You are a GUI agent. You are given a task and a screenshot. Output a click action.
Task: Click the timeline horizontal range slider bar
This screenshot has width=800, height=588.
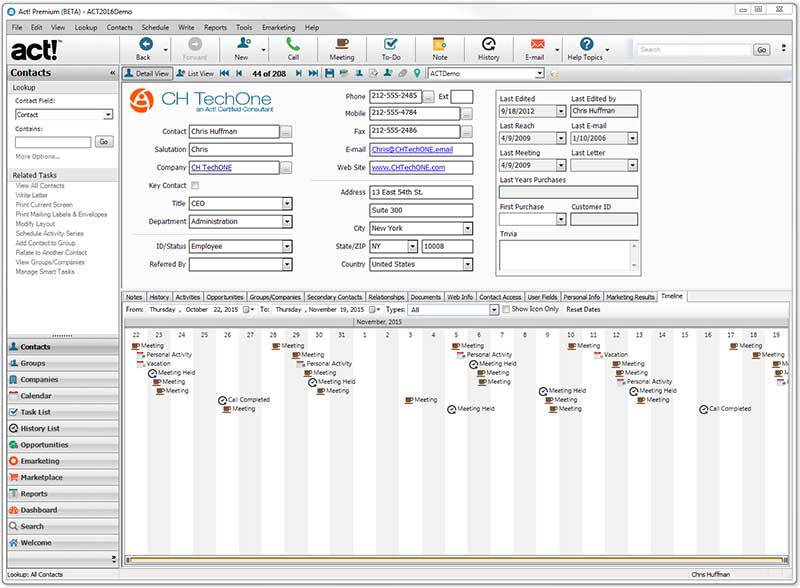[457, 560]
